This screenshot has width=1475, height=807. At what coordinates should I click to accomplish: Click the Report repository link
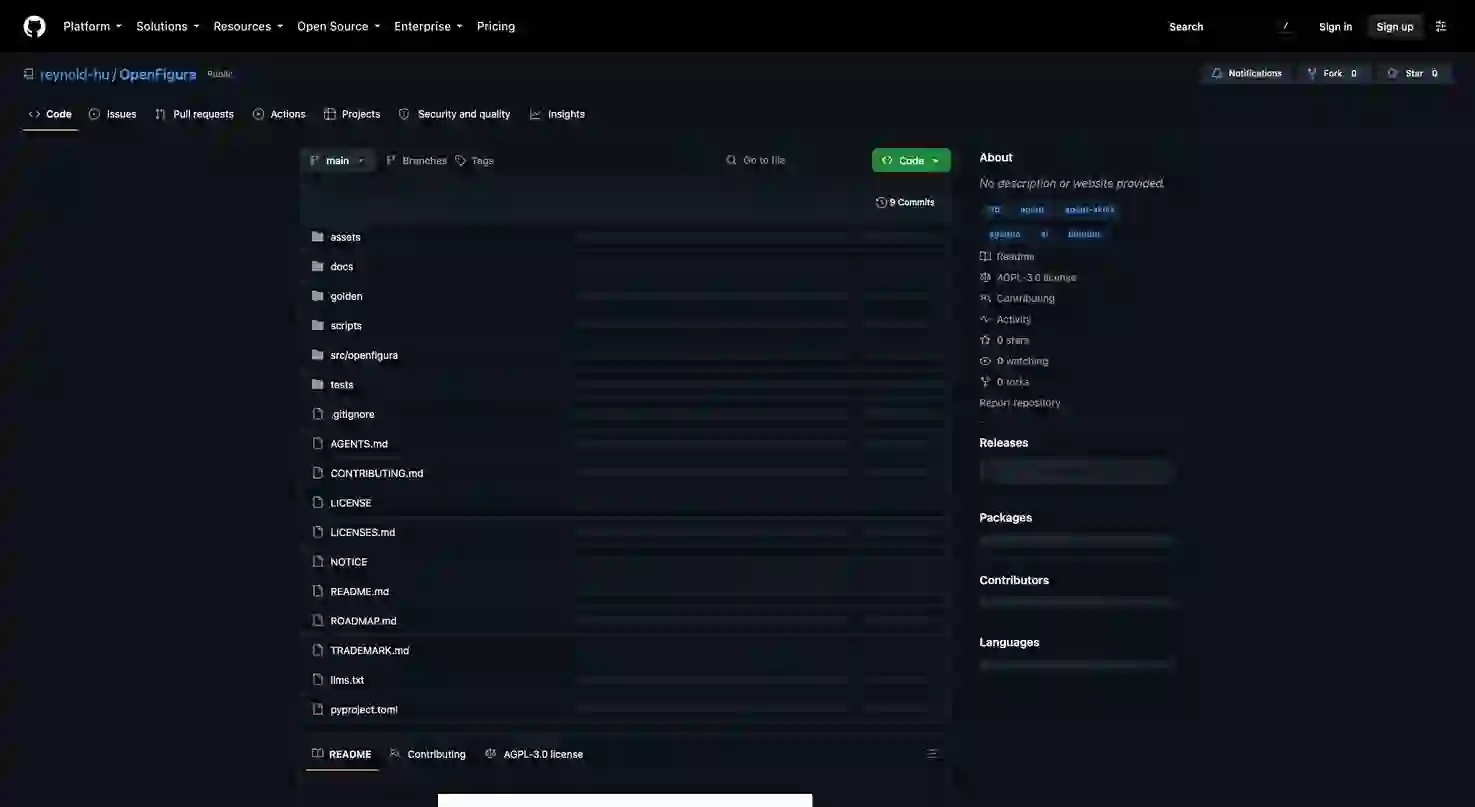(1020, 403)
